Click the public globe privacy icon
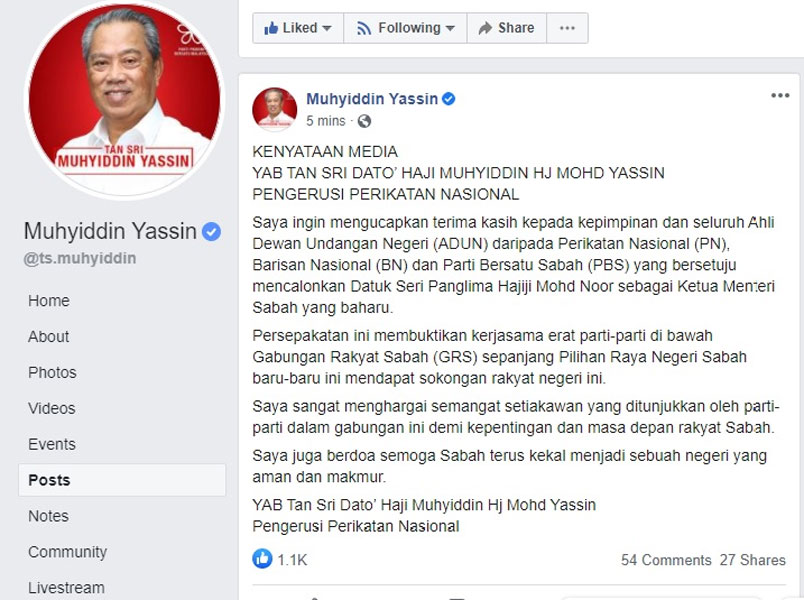 (365, 121)
